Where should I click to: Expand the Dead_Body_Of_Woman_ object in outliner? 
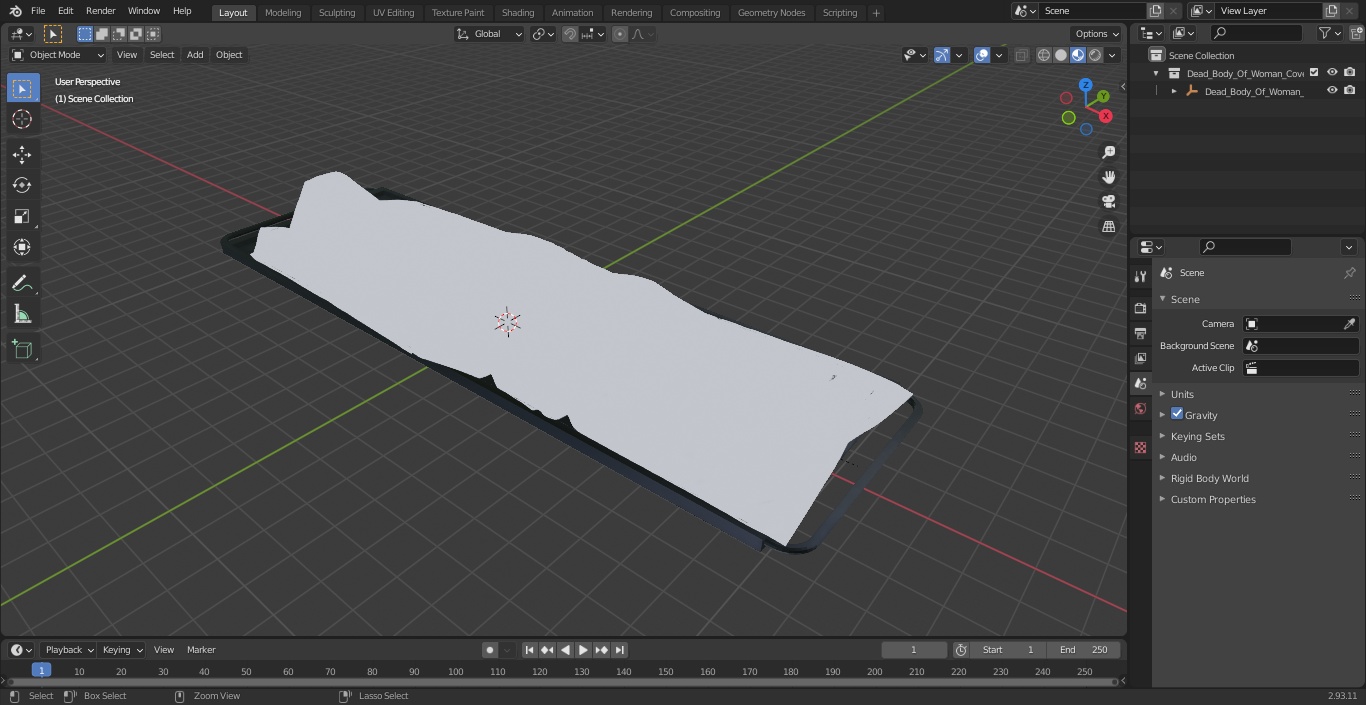click(x=1174, y=91)
